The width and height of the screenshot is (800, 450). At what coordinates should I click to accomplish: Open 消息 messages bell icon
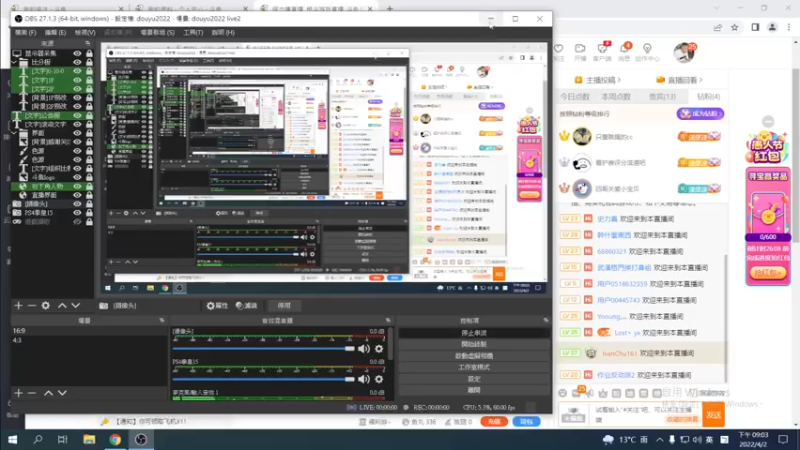[624, 48]
